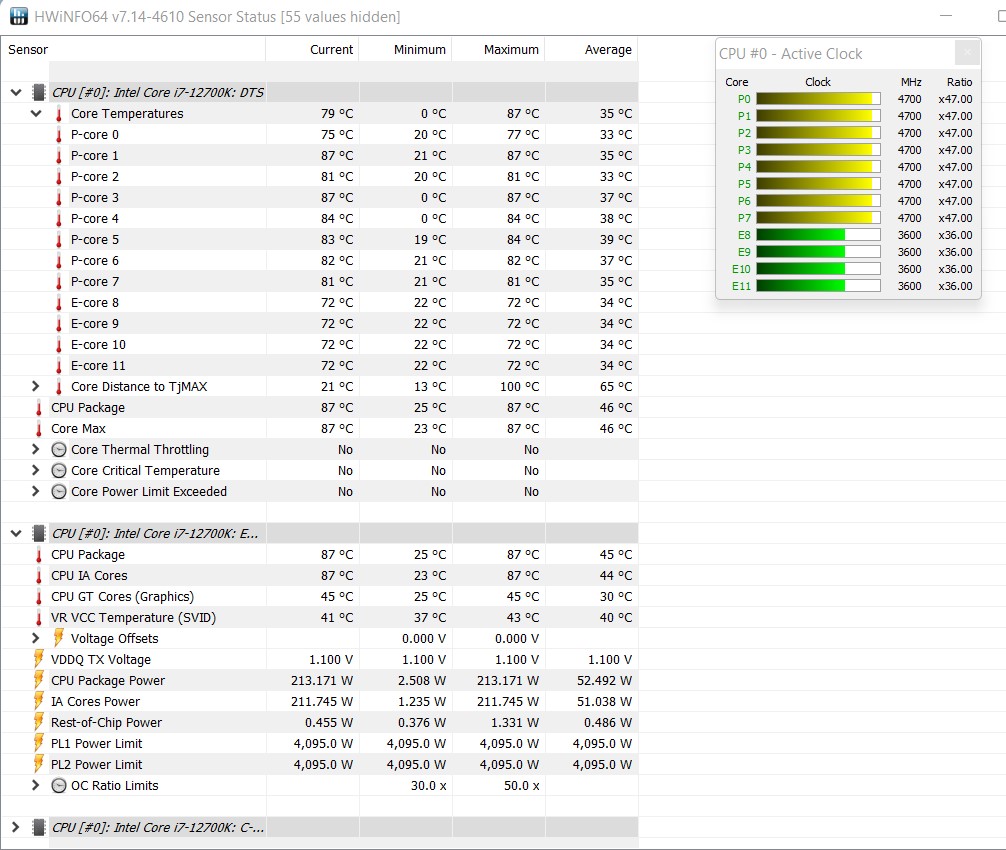
Task: Expand Core Distance to TjMAX
Action: click(36, 386)
